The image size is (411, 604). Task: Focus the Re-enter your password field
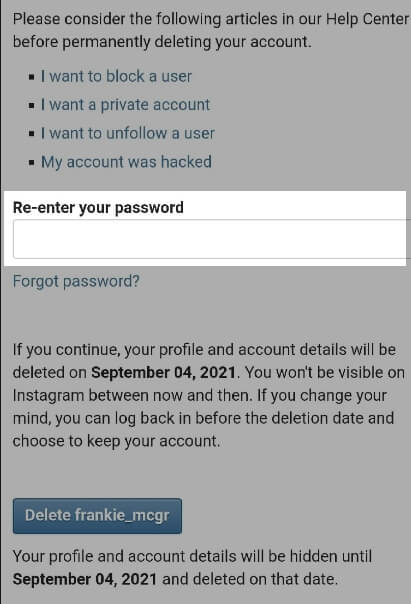click(210, 239)
